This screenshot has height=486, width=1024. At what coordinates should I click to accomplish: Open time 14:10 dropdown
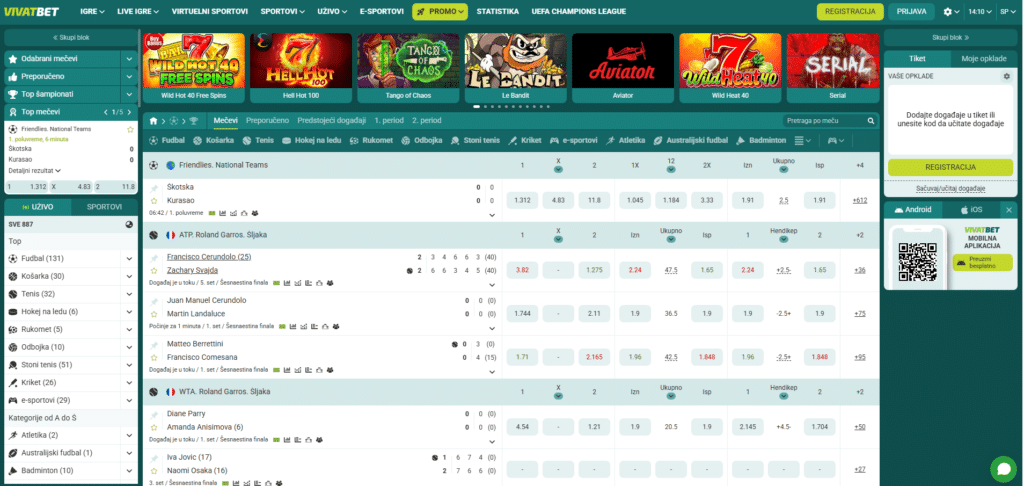(980, 12)
